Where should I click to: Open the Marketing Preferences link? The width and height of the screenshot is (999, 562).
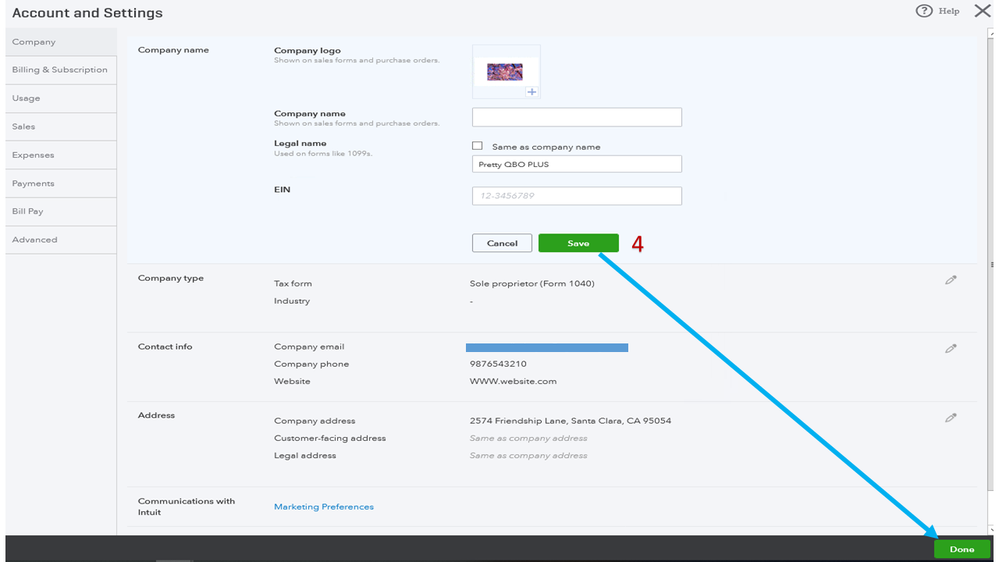[324, 507]
